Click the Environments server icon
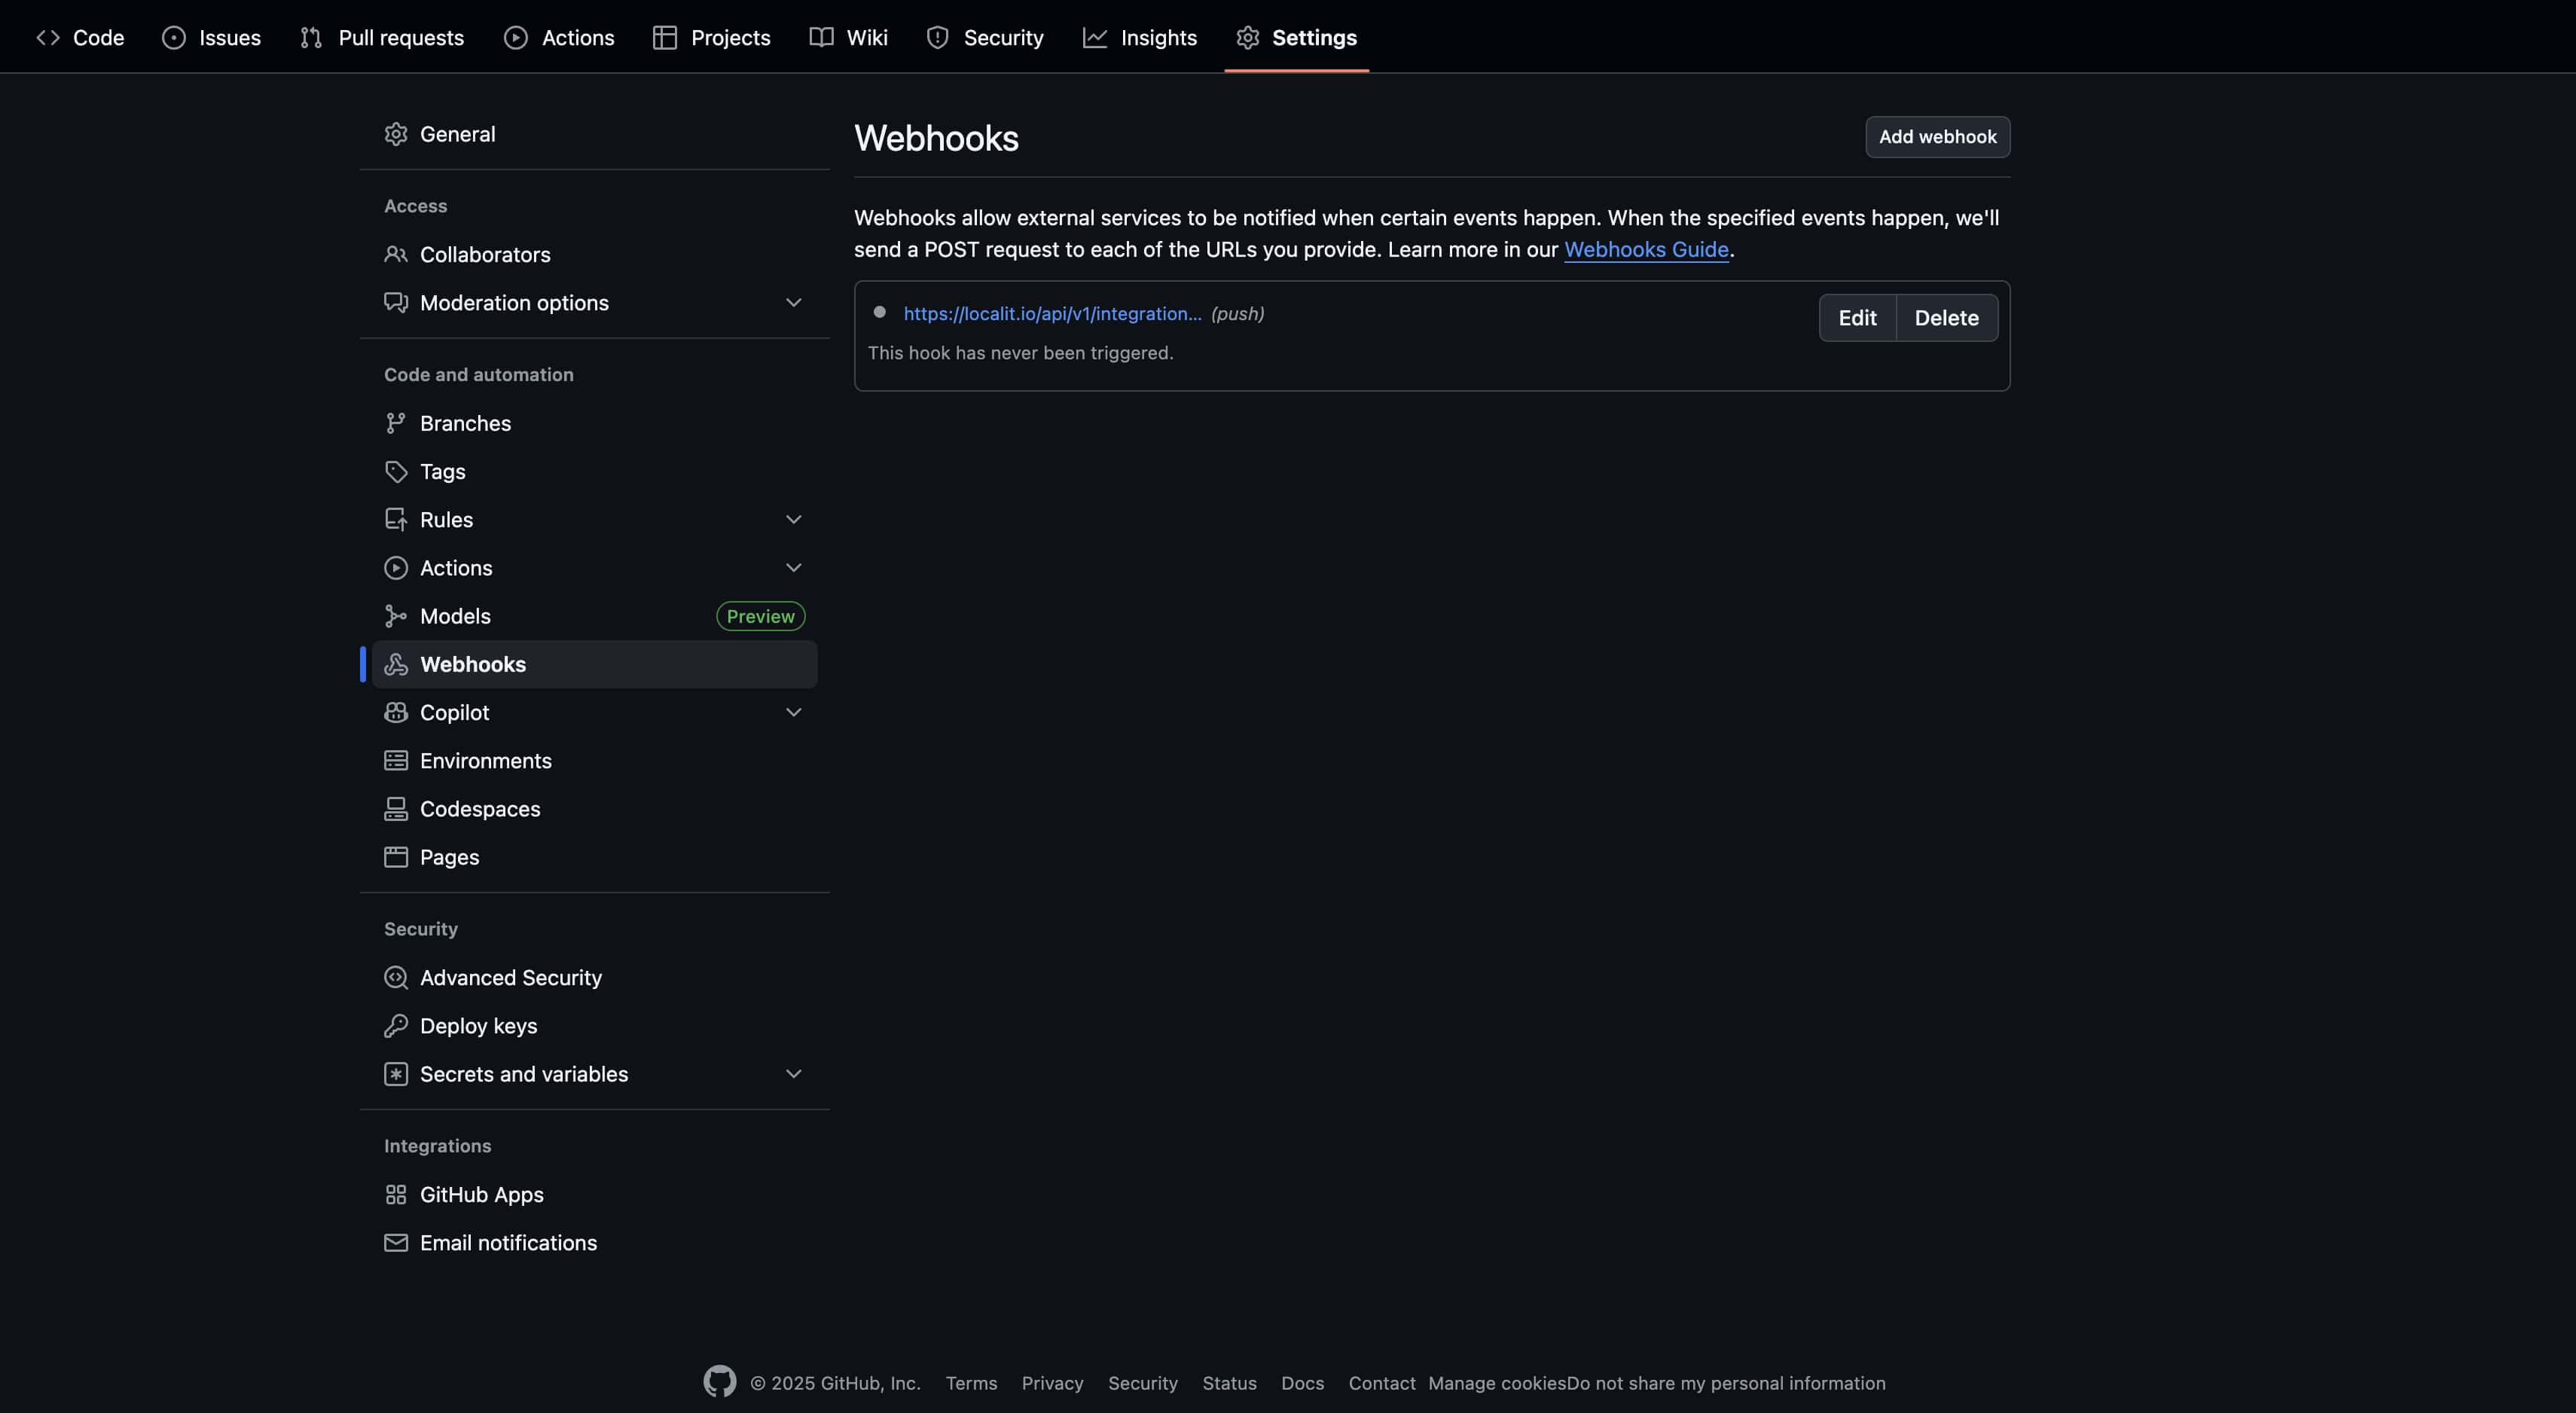Image resolution: width=2576 pixels, height=1413 pixels. click(x=396, y=760)
